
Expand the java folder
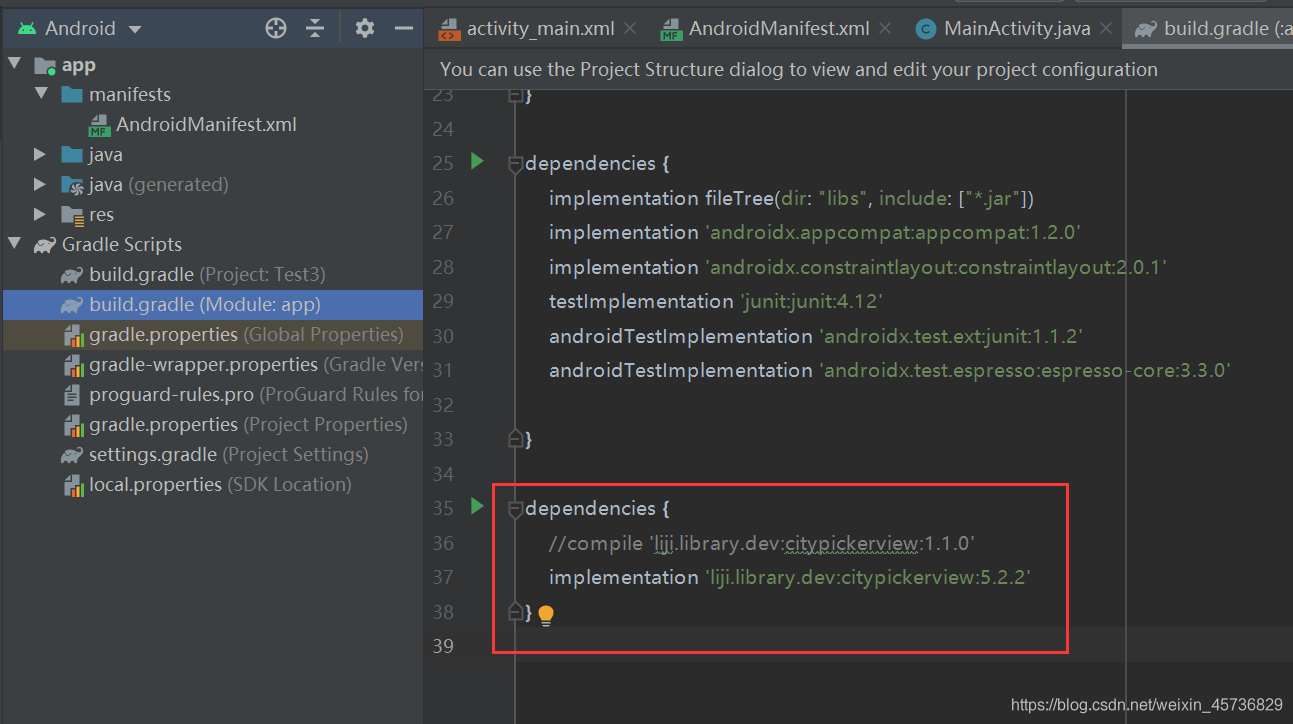tap(38, 154)
